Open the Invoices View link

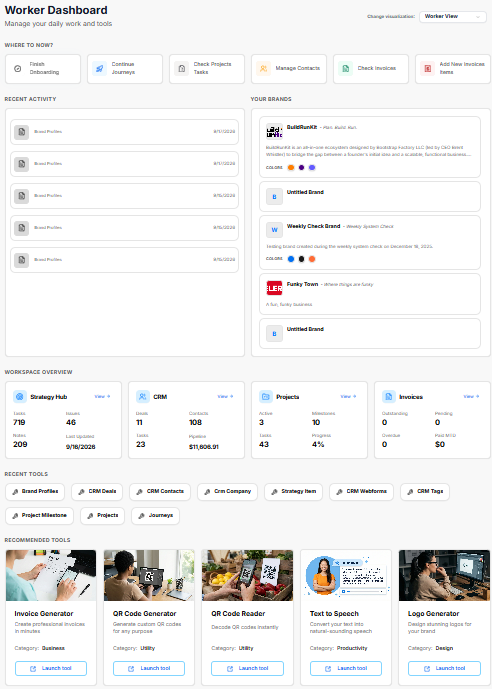471,396
